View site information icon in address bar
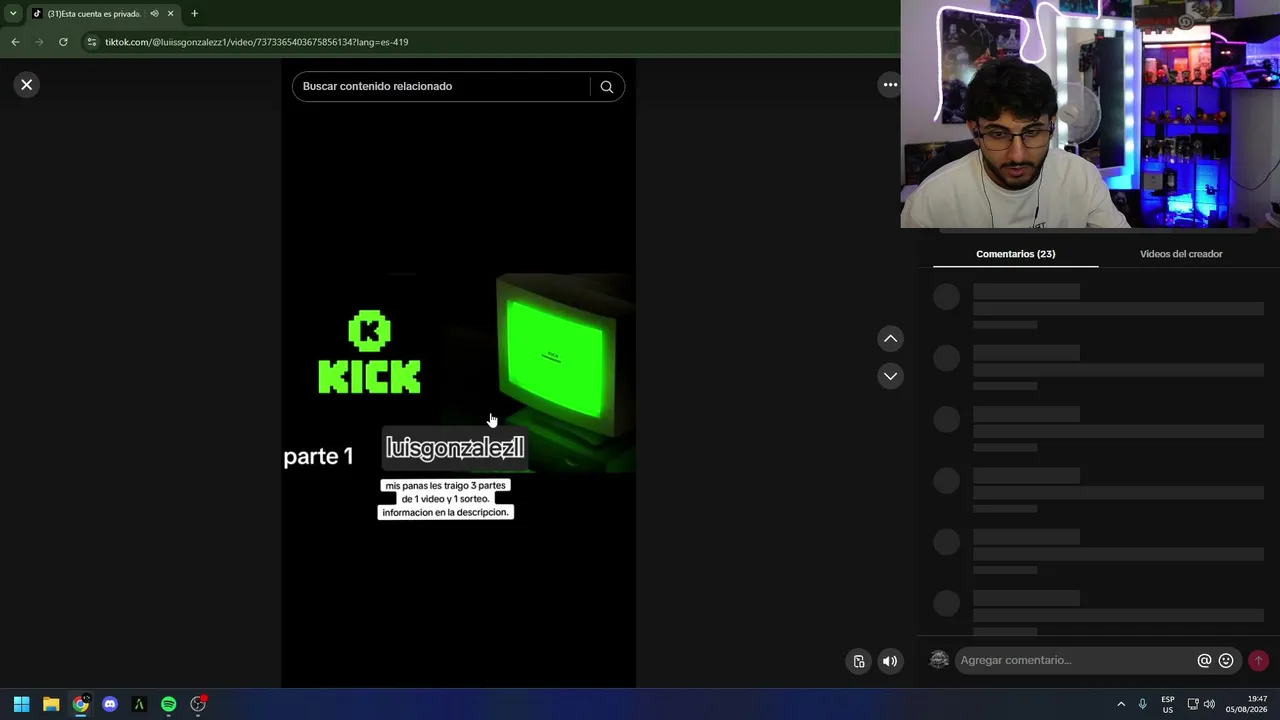Viewport: 1280px width, 720px height. coord(92,42)
